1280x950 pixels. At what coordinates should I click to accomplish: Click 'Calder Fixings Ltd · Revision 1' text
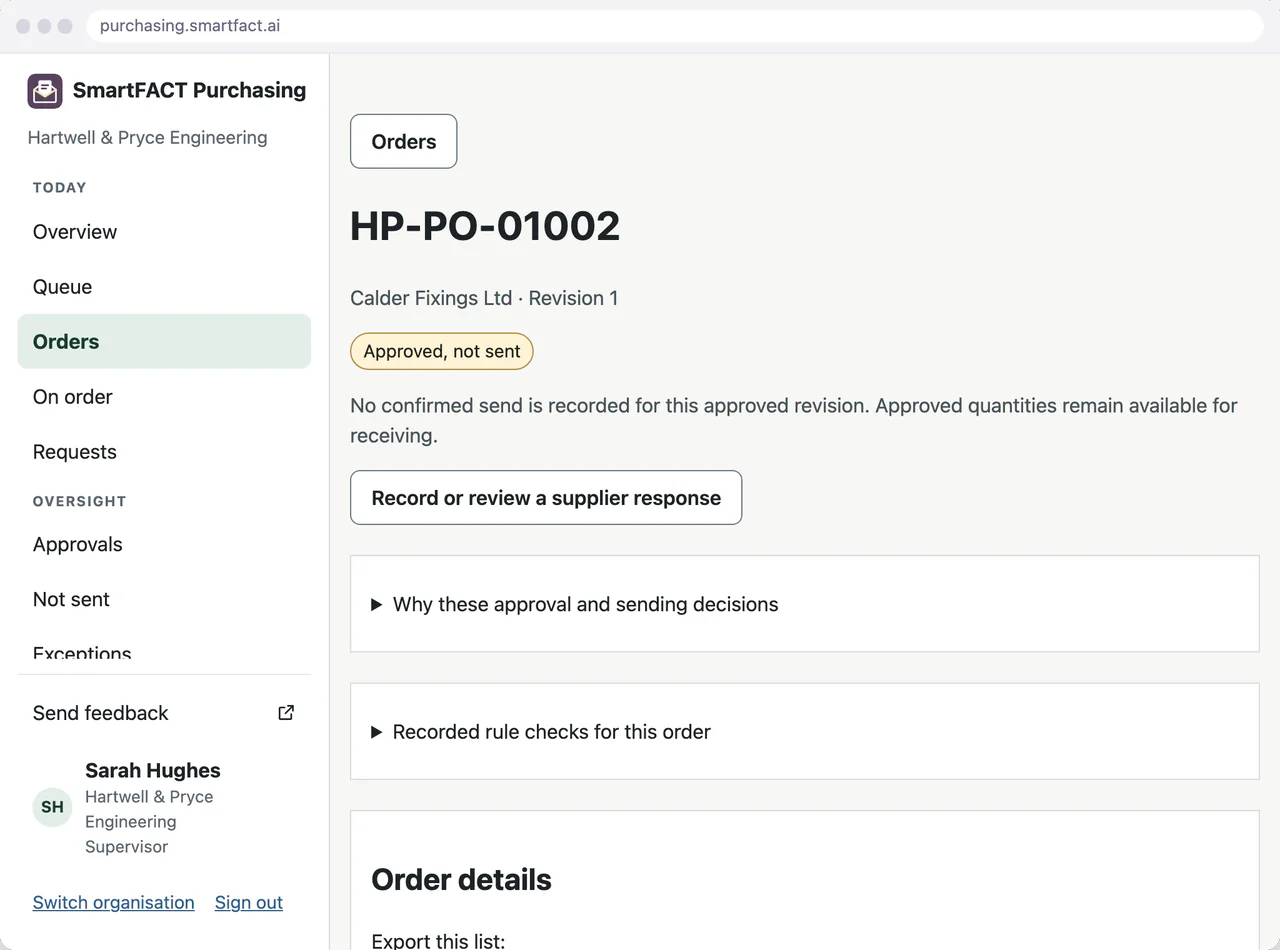coord(484,298)
